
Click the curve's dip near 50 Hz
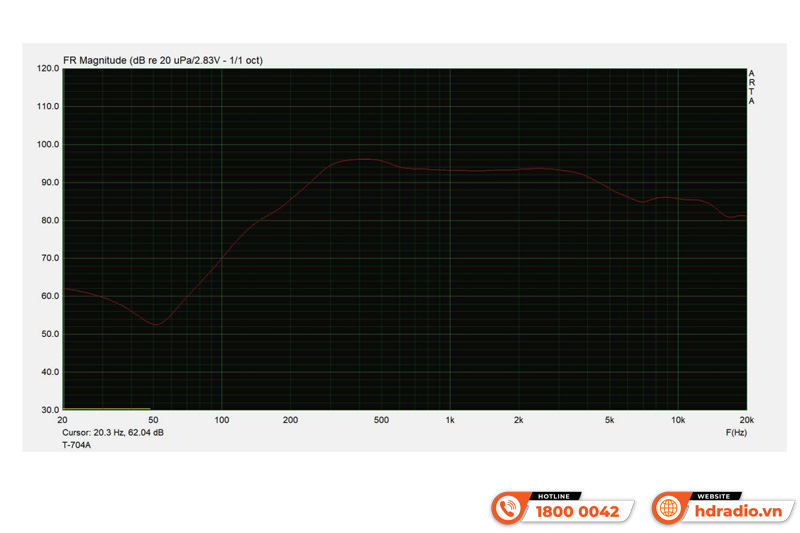tap(155, 324)
